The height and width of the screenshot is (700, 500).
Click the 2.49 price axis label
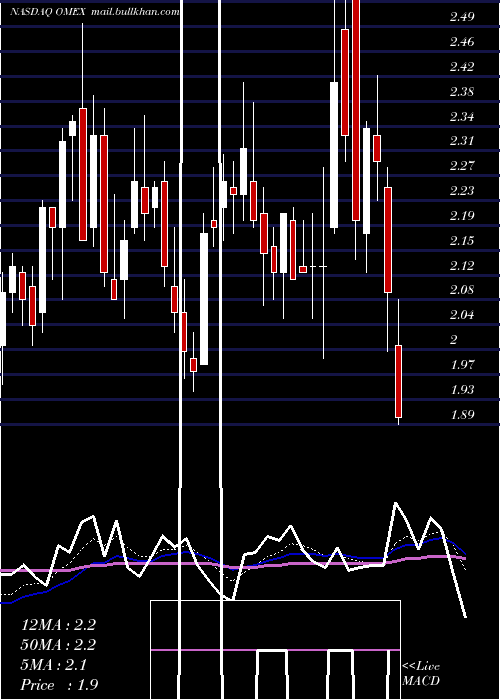coord(462,17)
